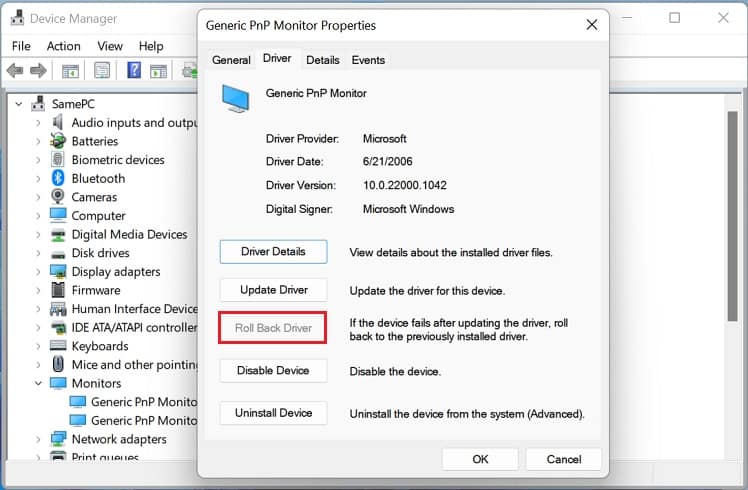Click the Computer monitor icon in tree
The width and height of the screenshot is (748, 490).
(x=58, y=215)
